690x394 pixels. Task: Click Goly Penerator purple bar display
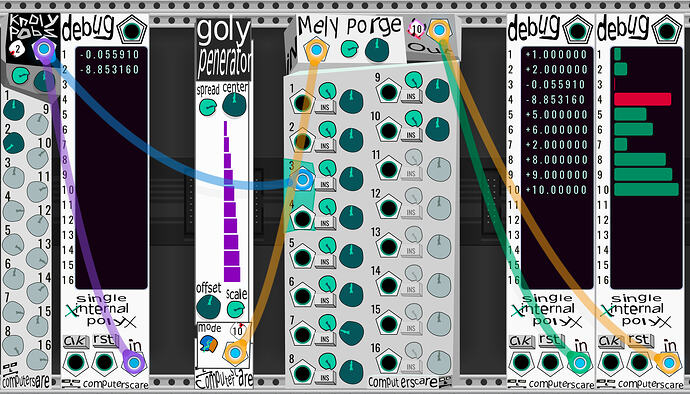coord(231,201)
